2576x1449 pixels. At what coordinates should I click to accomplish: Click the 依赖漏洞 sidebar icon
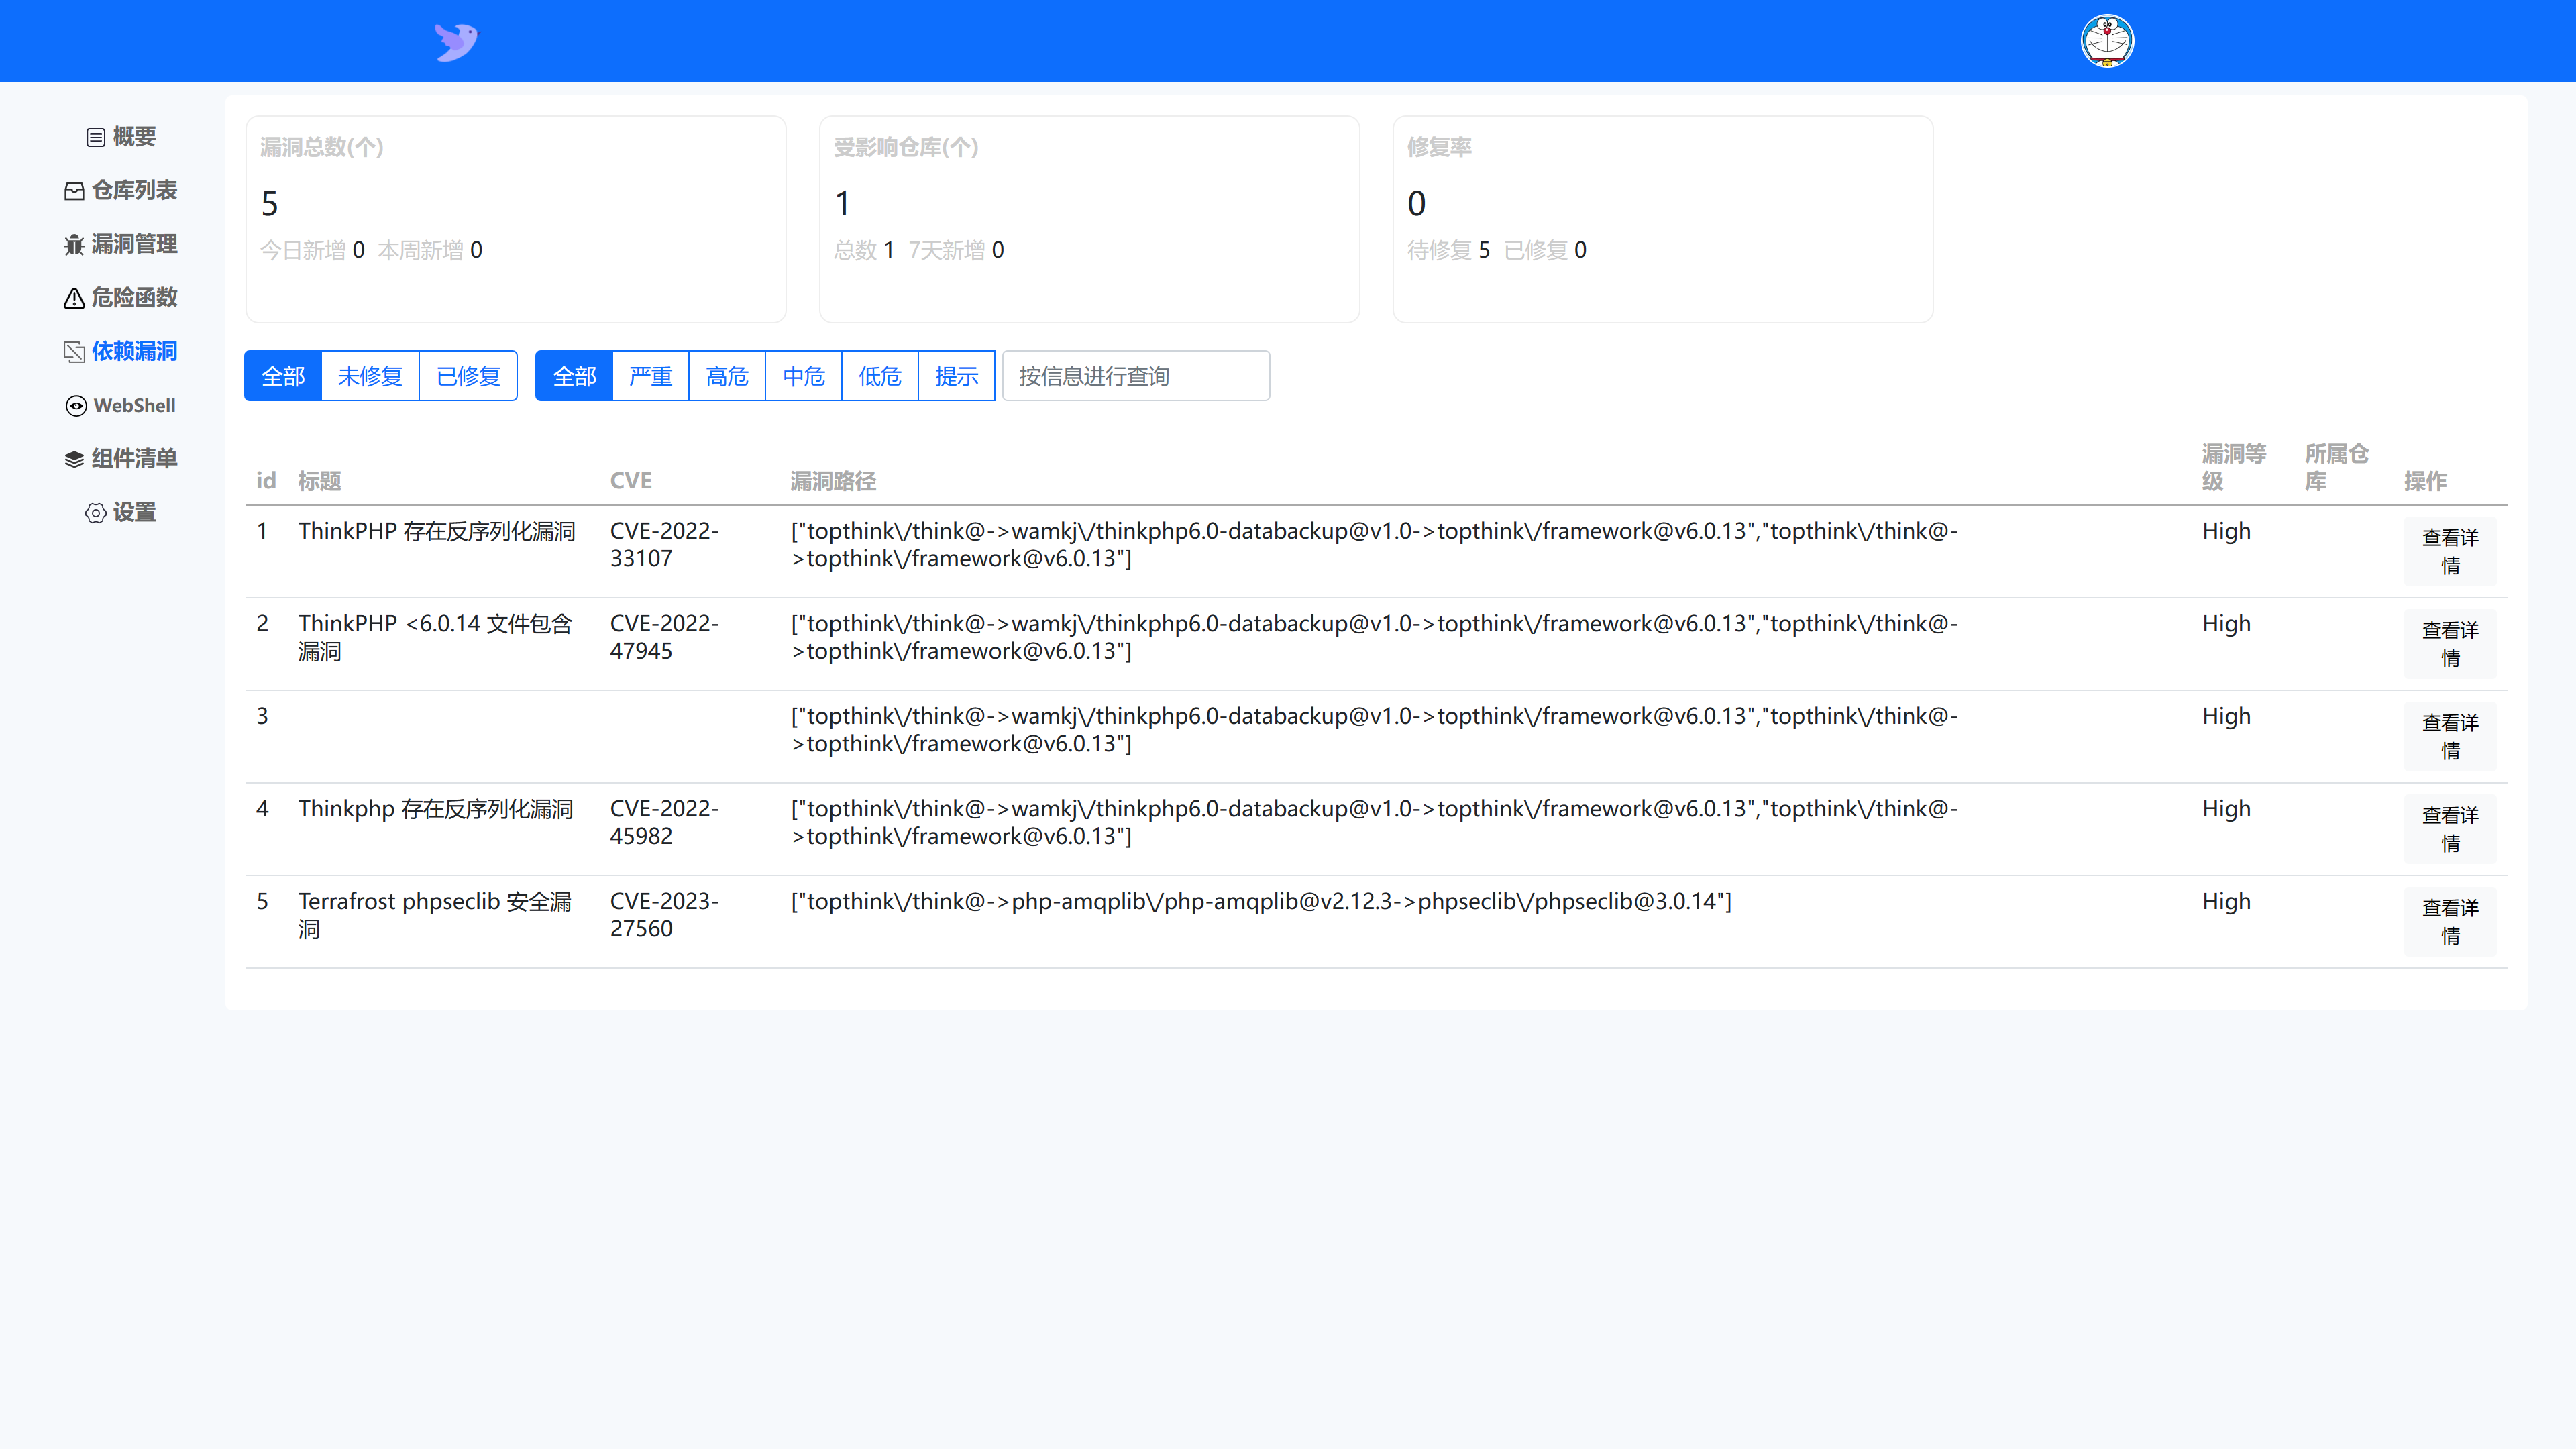point(75,352)
